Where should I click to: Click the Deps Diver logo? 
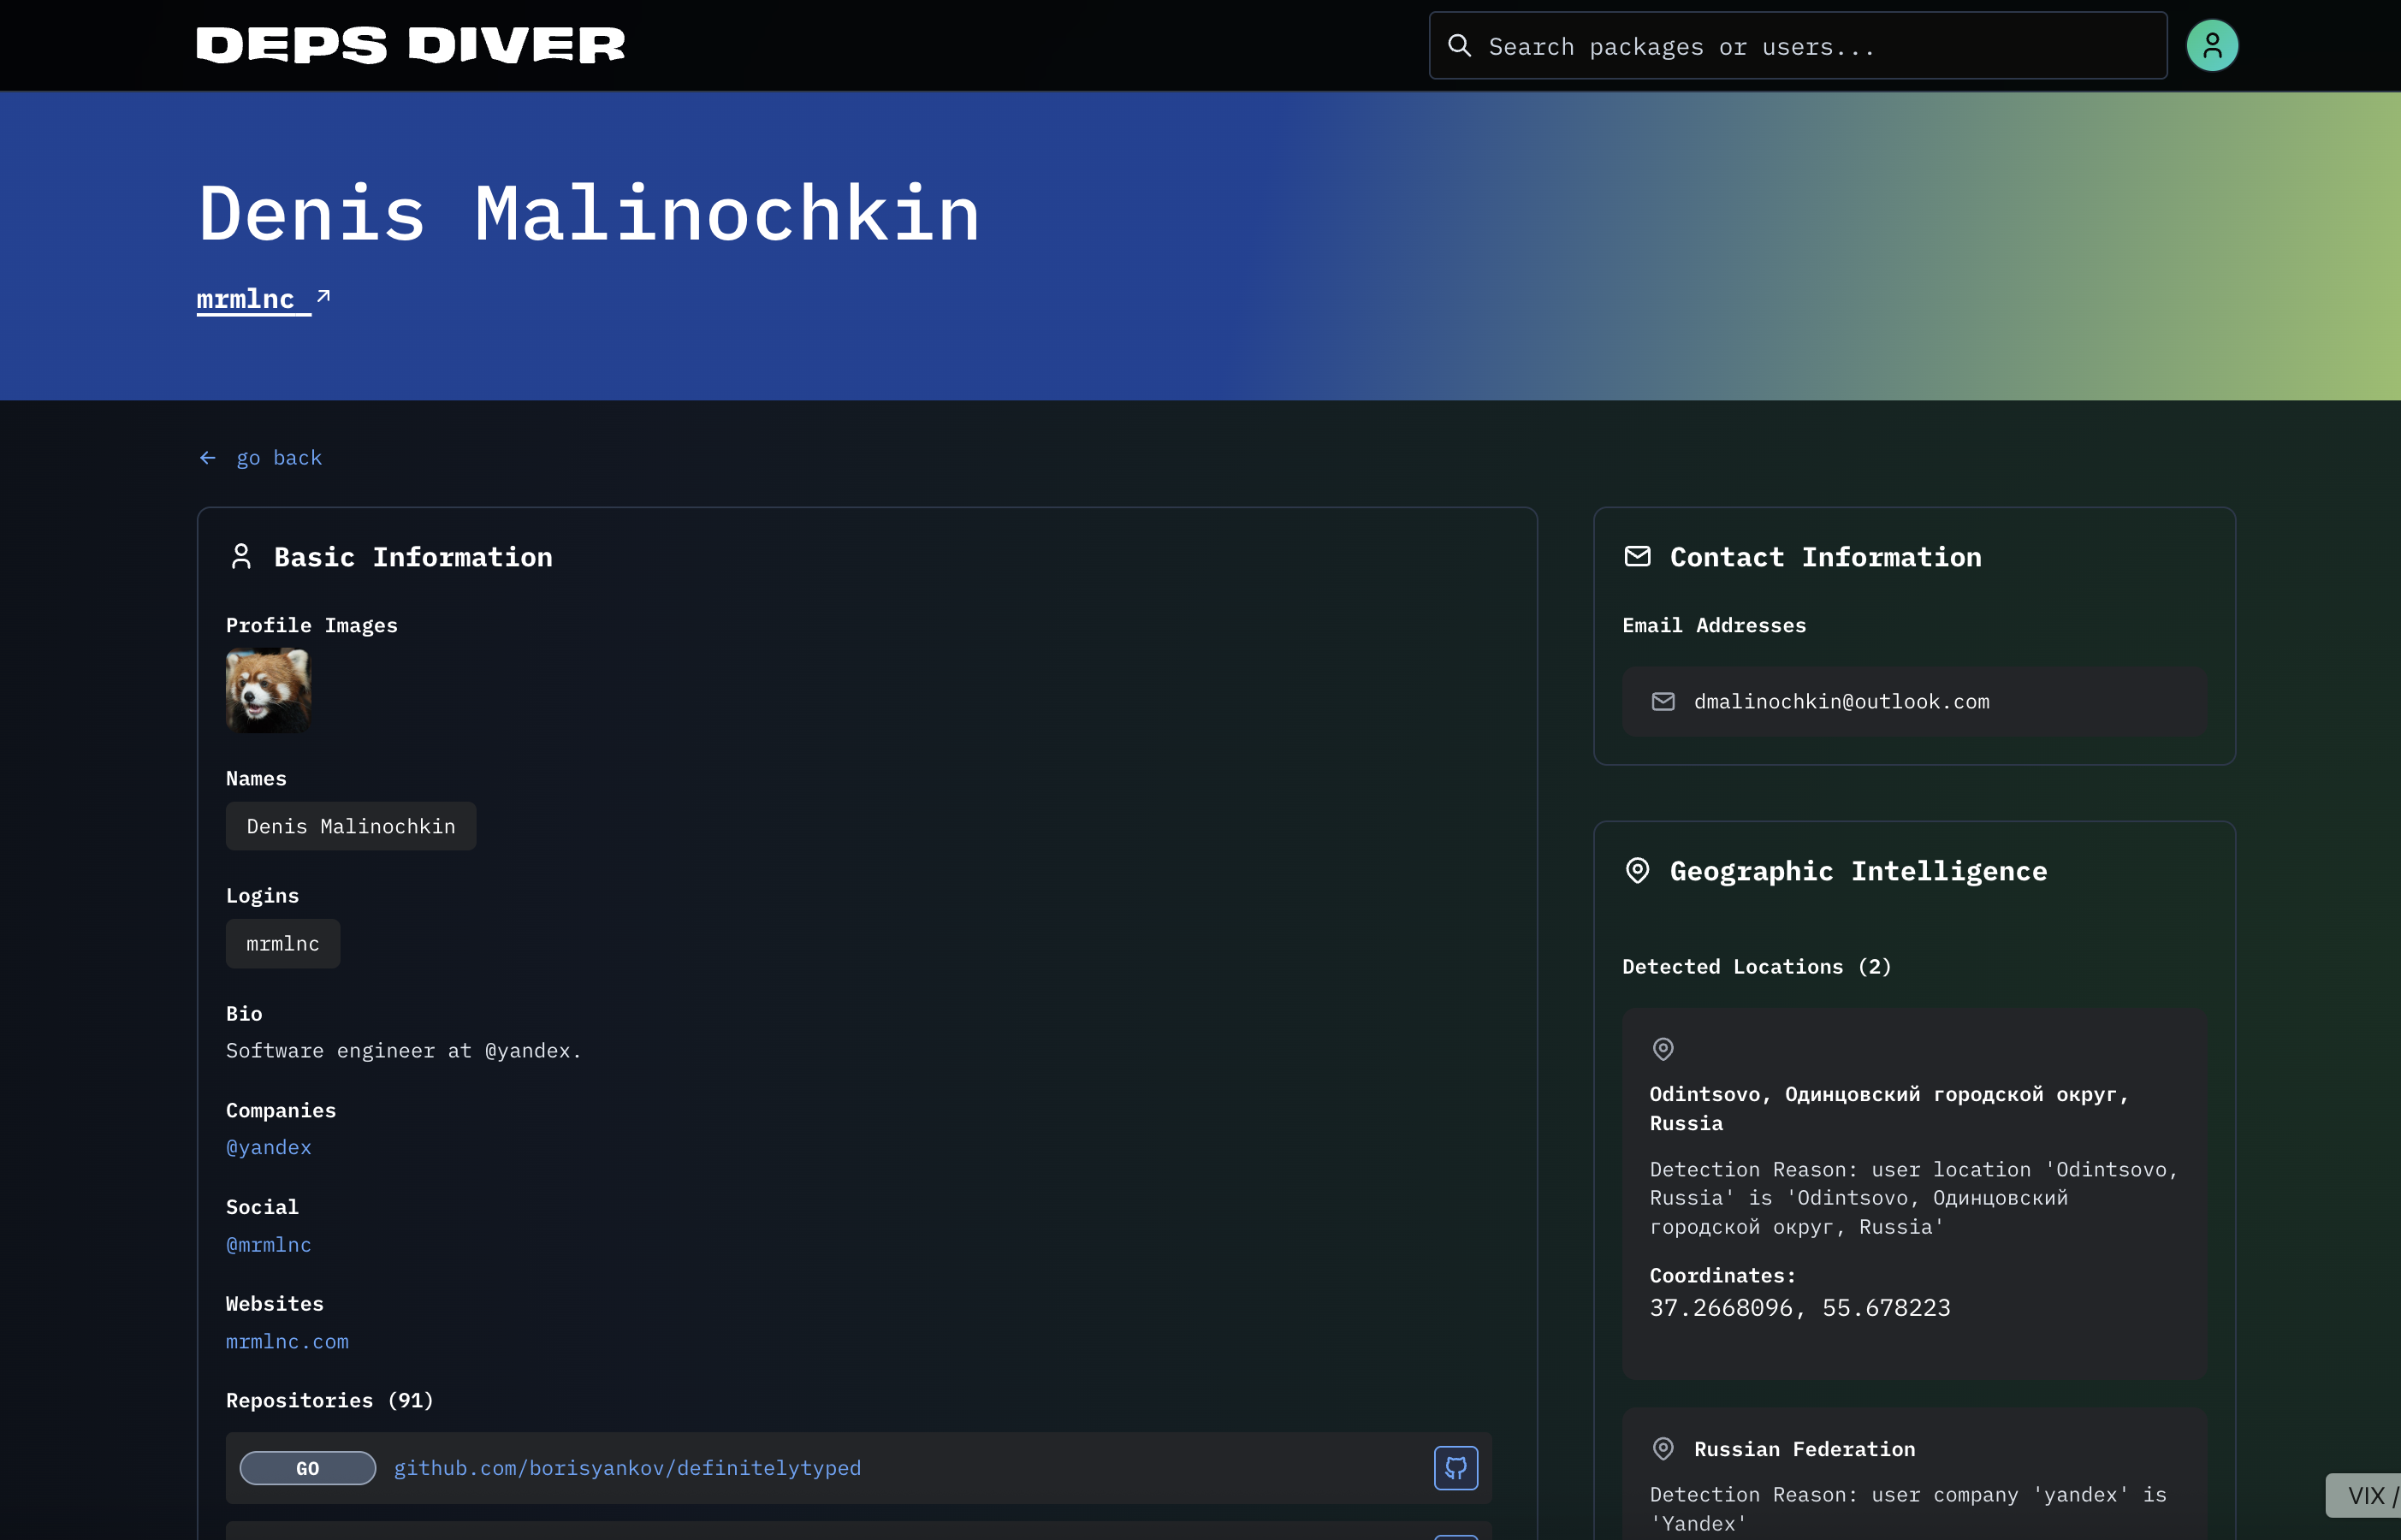(x=410, y=45)
